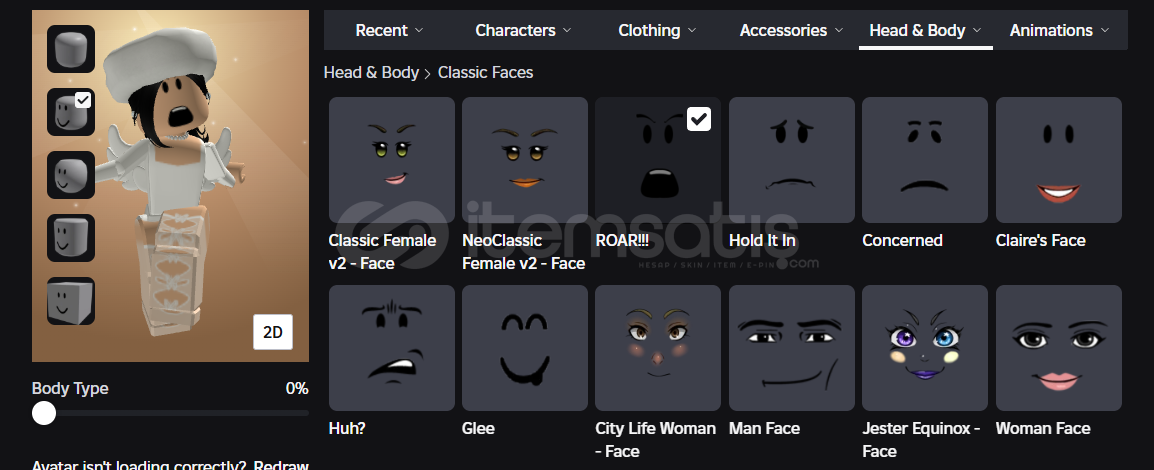The width and height of the screenshot is (1154, 470).
Task: Open the Recent tab
Action: [389, 30]
